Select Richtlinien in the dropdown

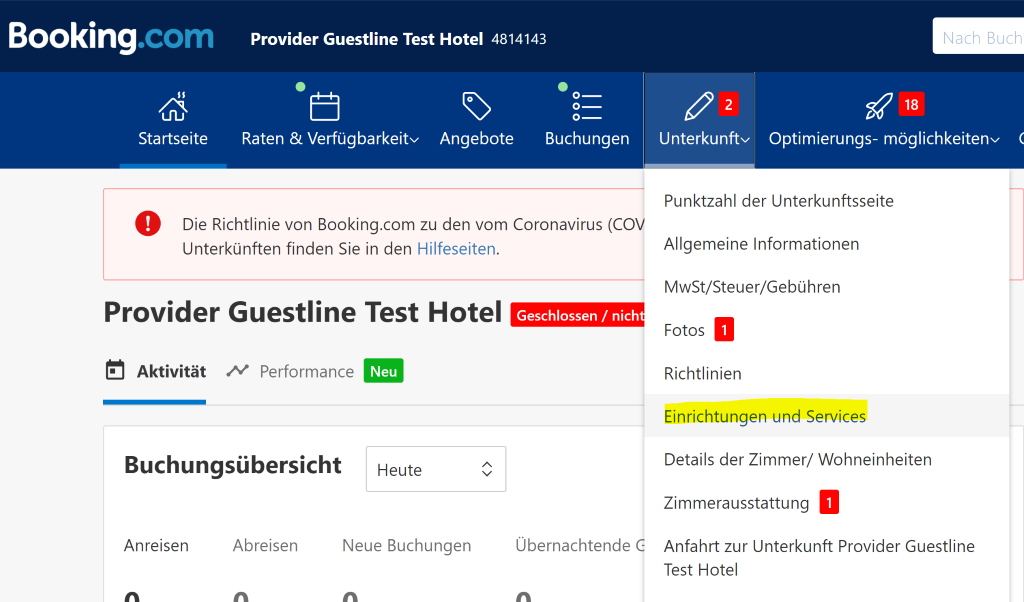pos(703,373)
